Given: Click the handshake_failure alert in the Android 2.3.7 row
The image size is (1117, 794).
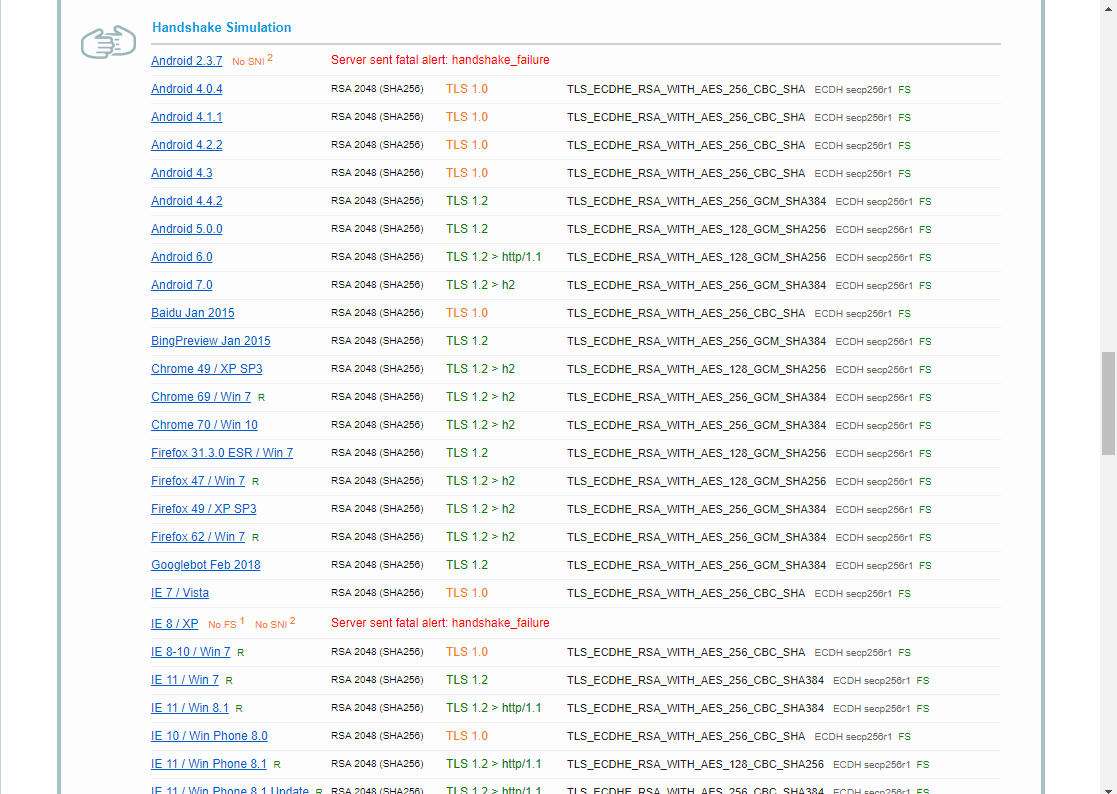Looking at the screenshot, I should [x=440, y=61].
